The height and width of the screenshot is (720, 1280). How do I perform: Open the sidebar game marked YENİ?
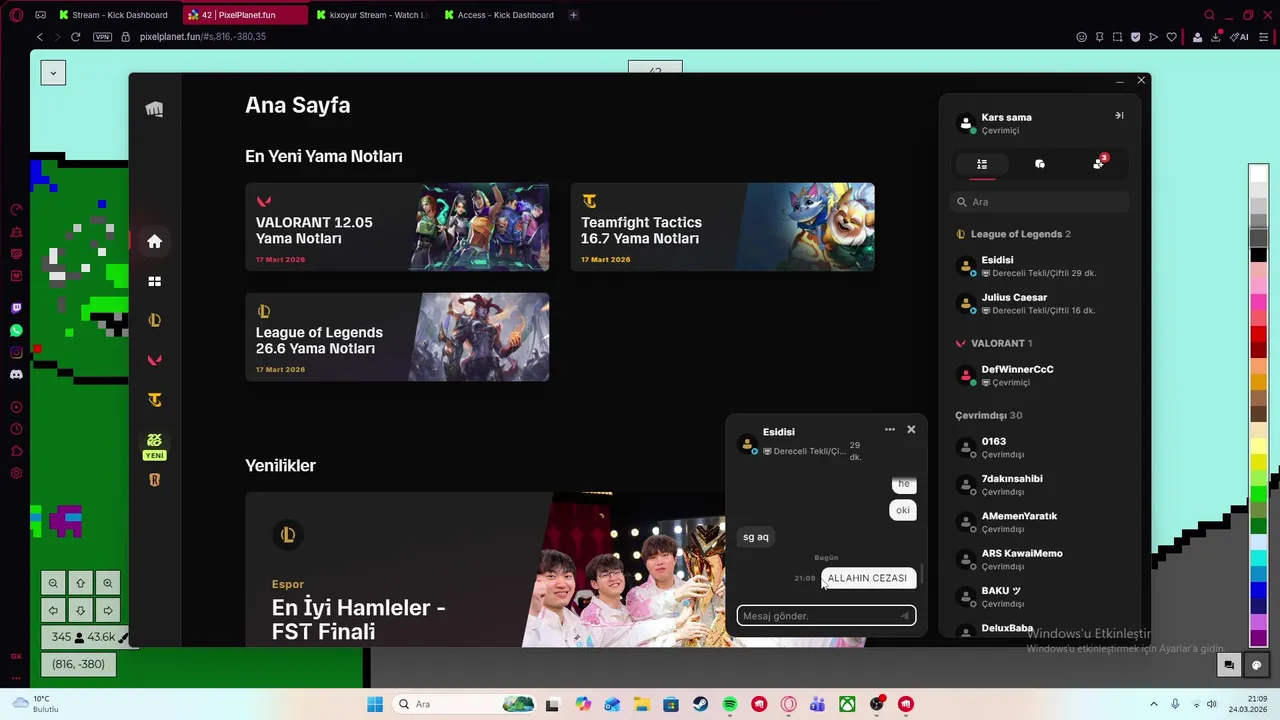click(x=154, y=446)
